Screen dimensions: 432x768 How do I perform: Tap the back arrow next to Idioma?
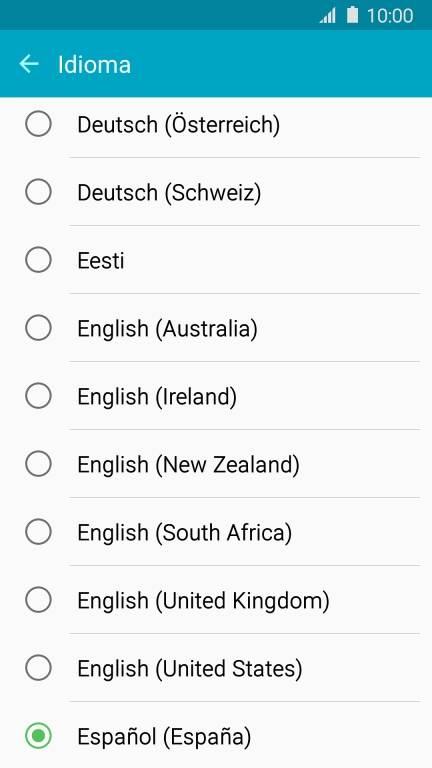(x=29, y=64)
